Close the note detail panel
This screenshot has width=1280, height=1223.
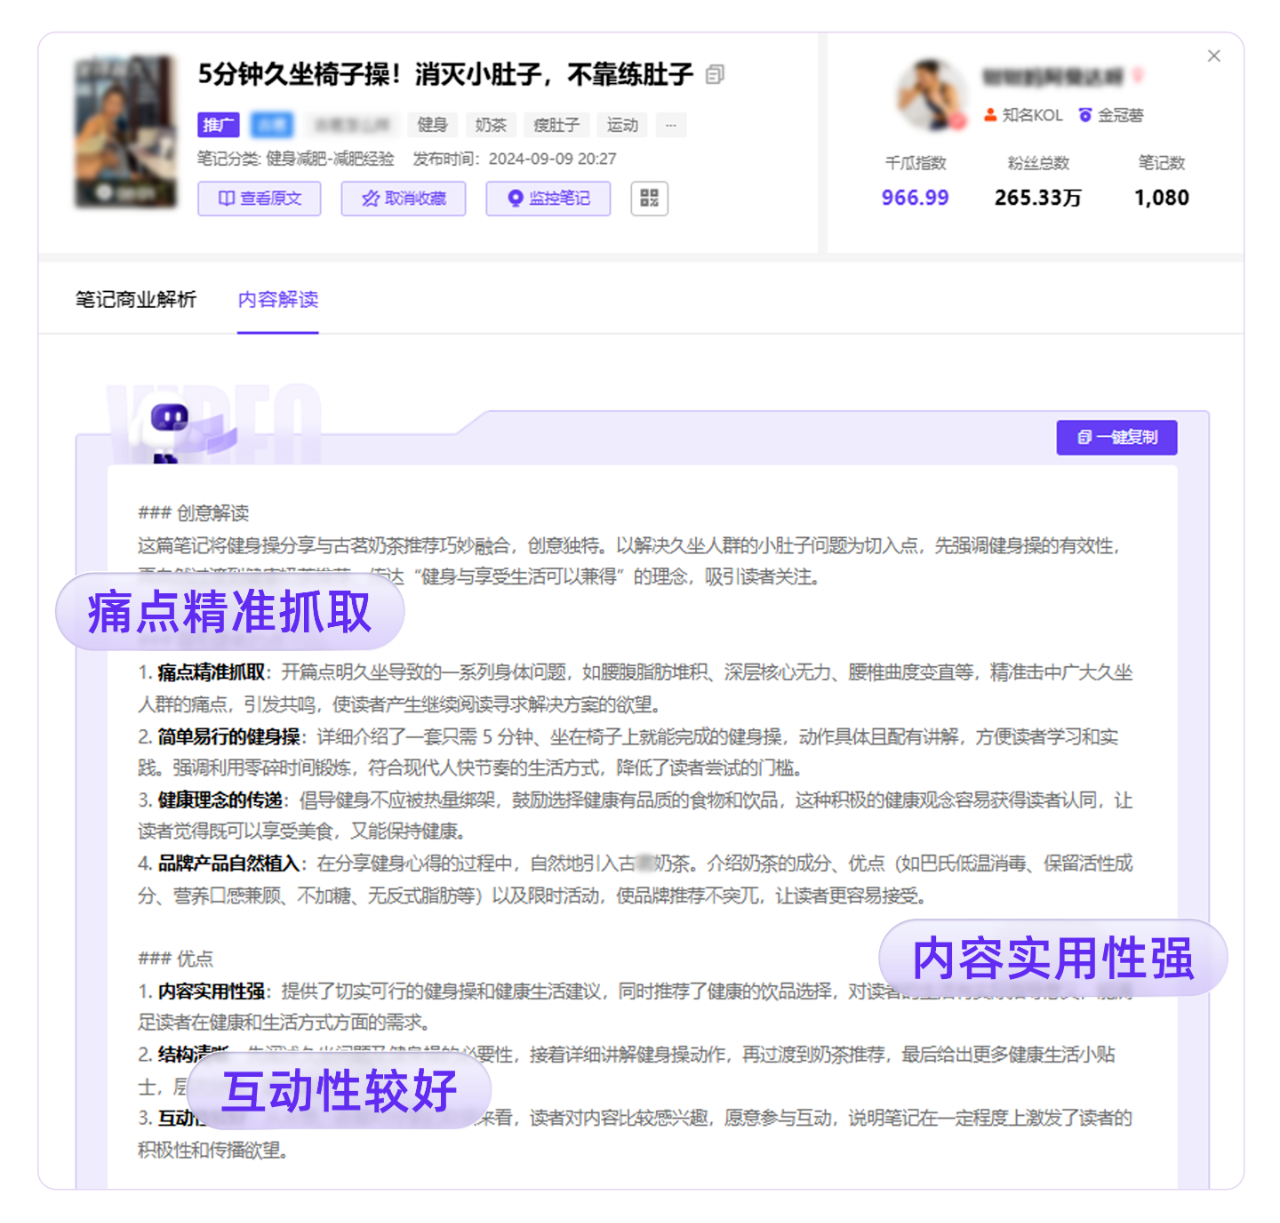1213,56
